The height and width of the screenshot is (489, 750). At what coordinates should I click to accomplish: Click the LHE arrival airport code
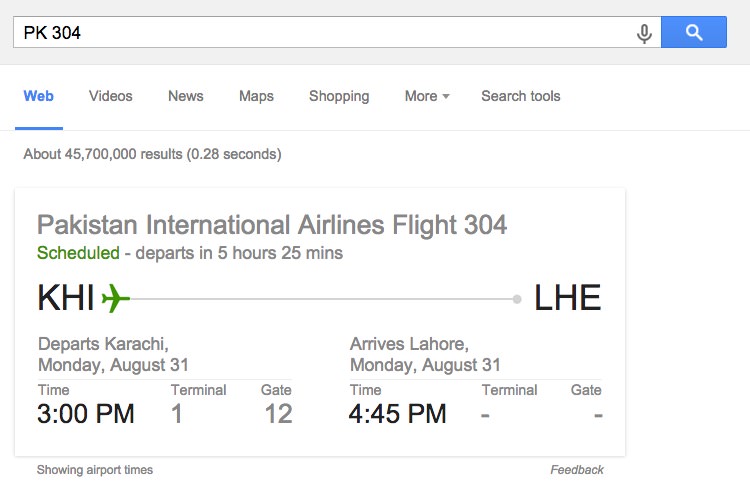(x=567, y=298)
